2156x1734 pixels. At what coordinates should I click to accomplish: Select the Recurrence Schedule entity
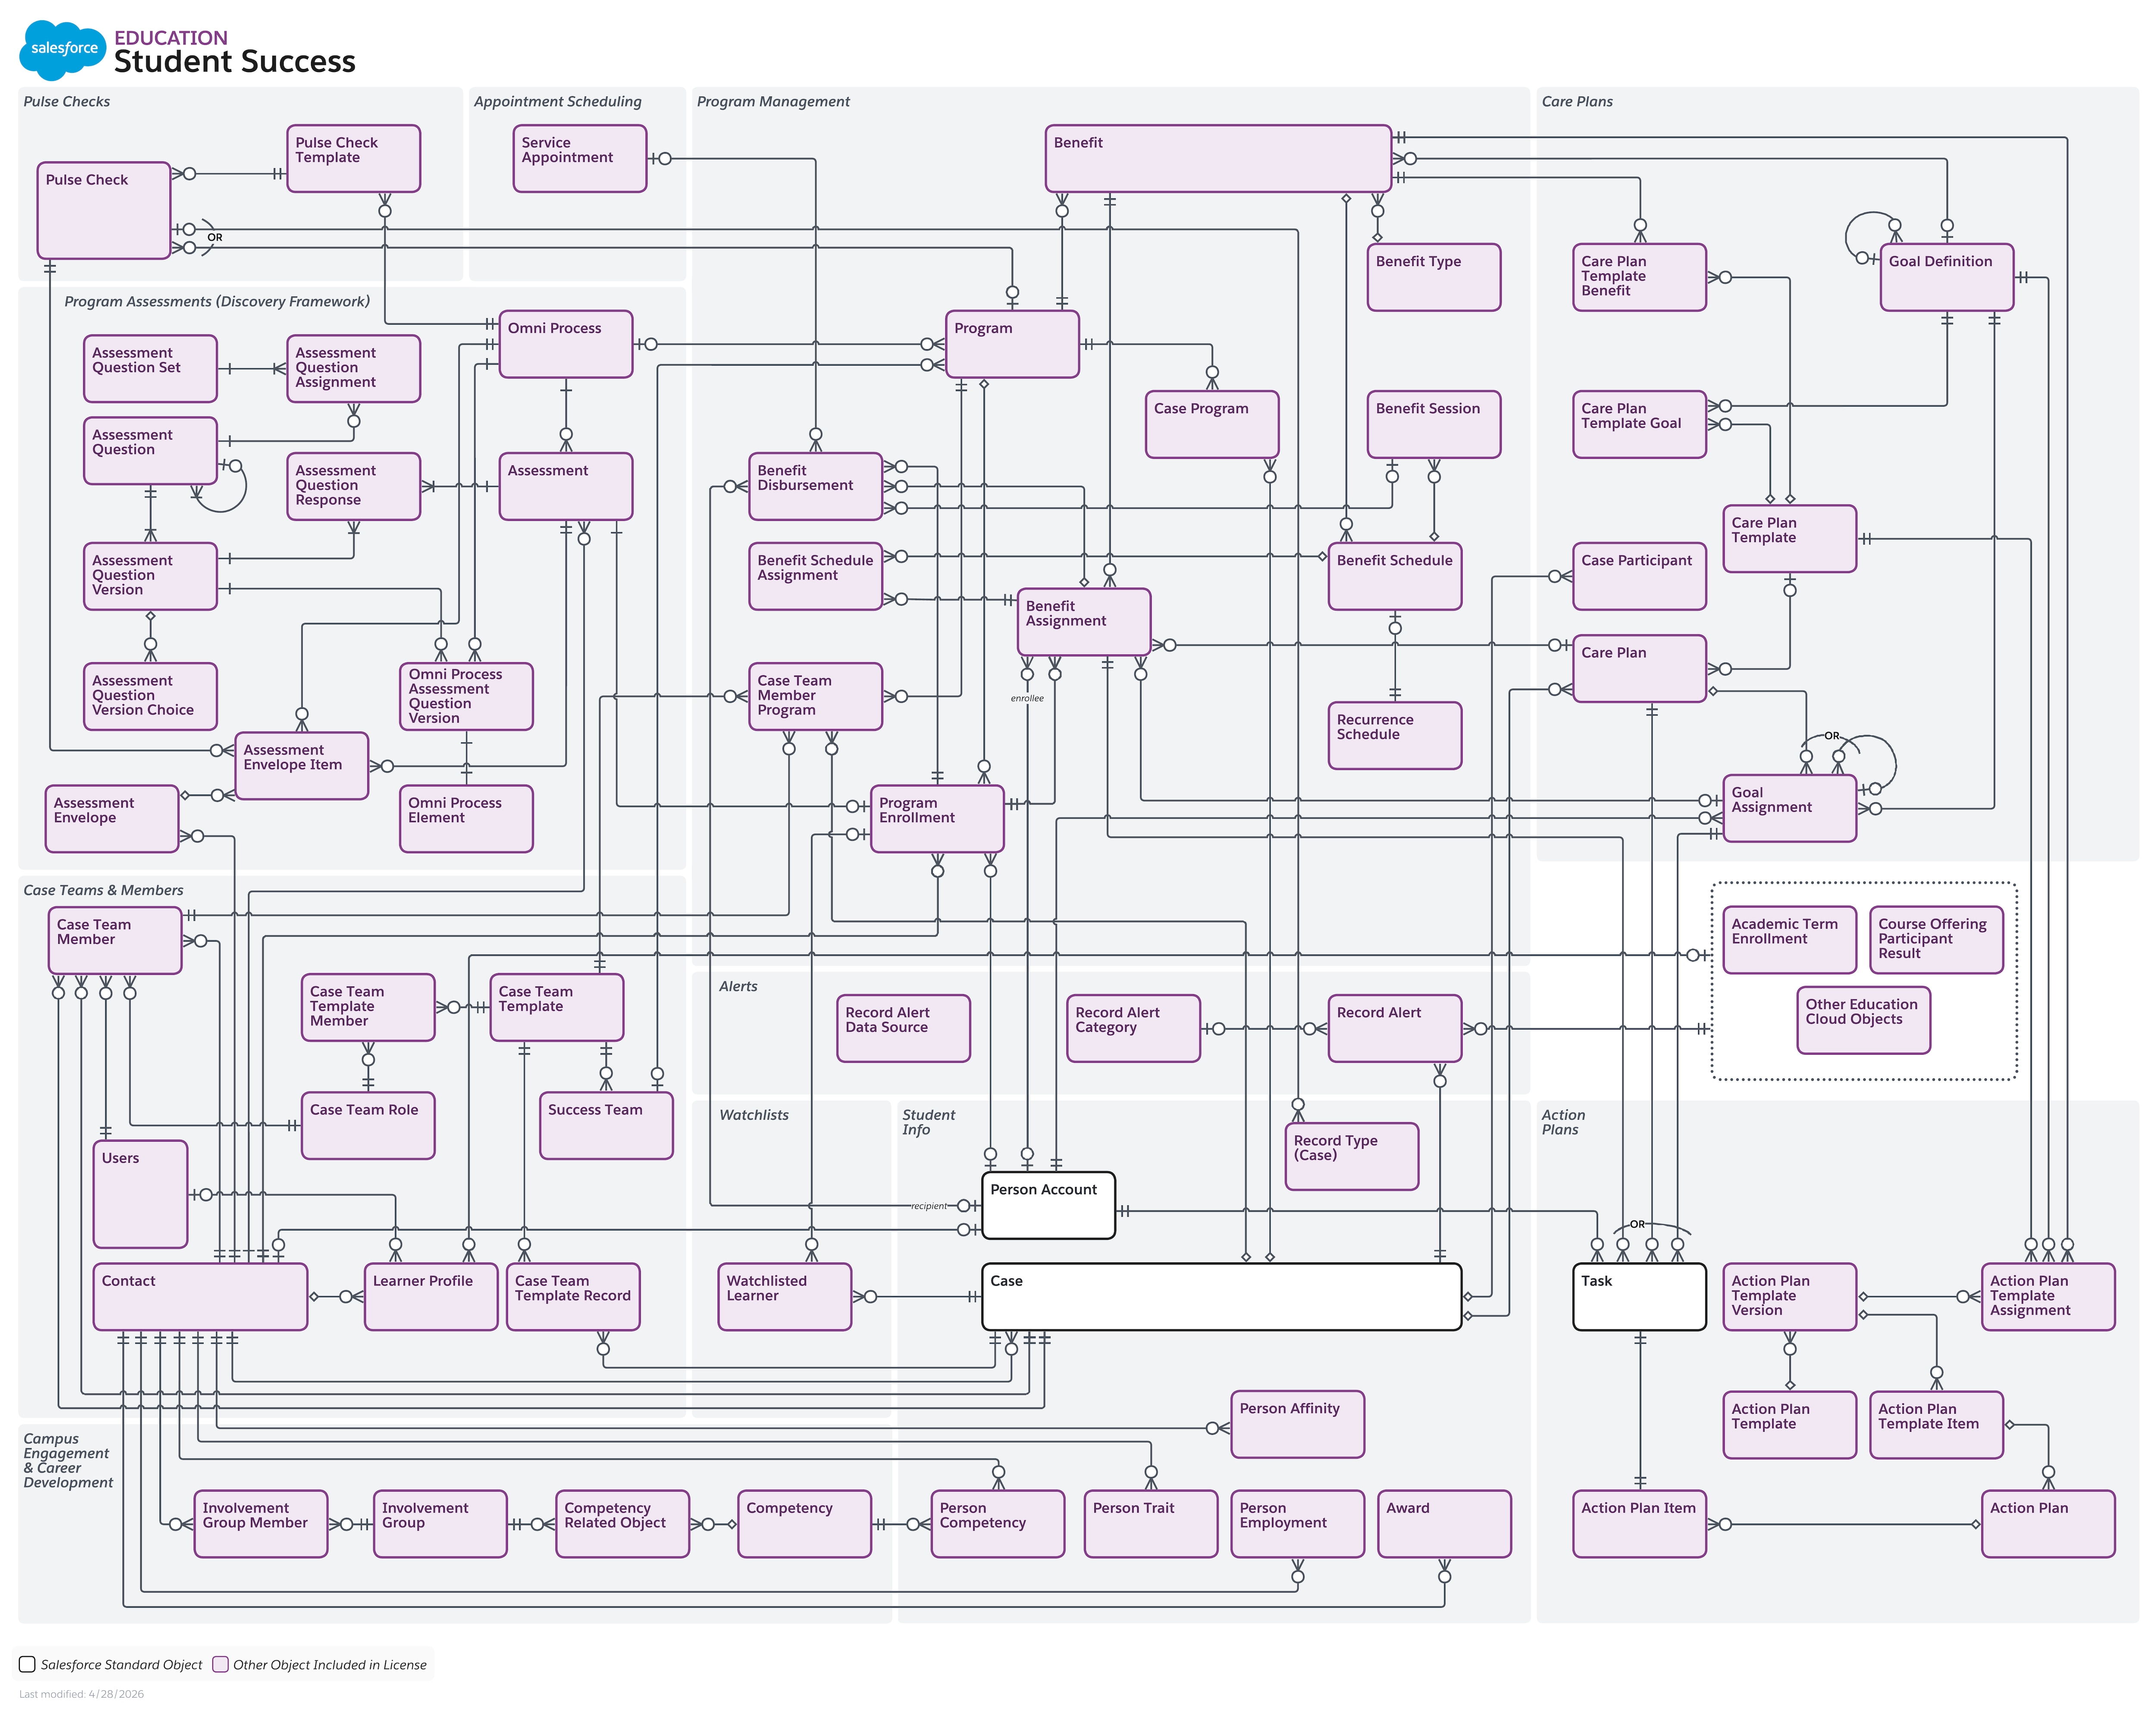(1395, 735)
